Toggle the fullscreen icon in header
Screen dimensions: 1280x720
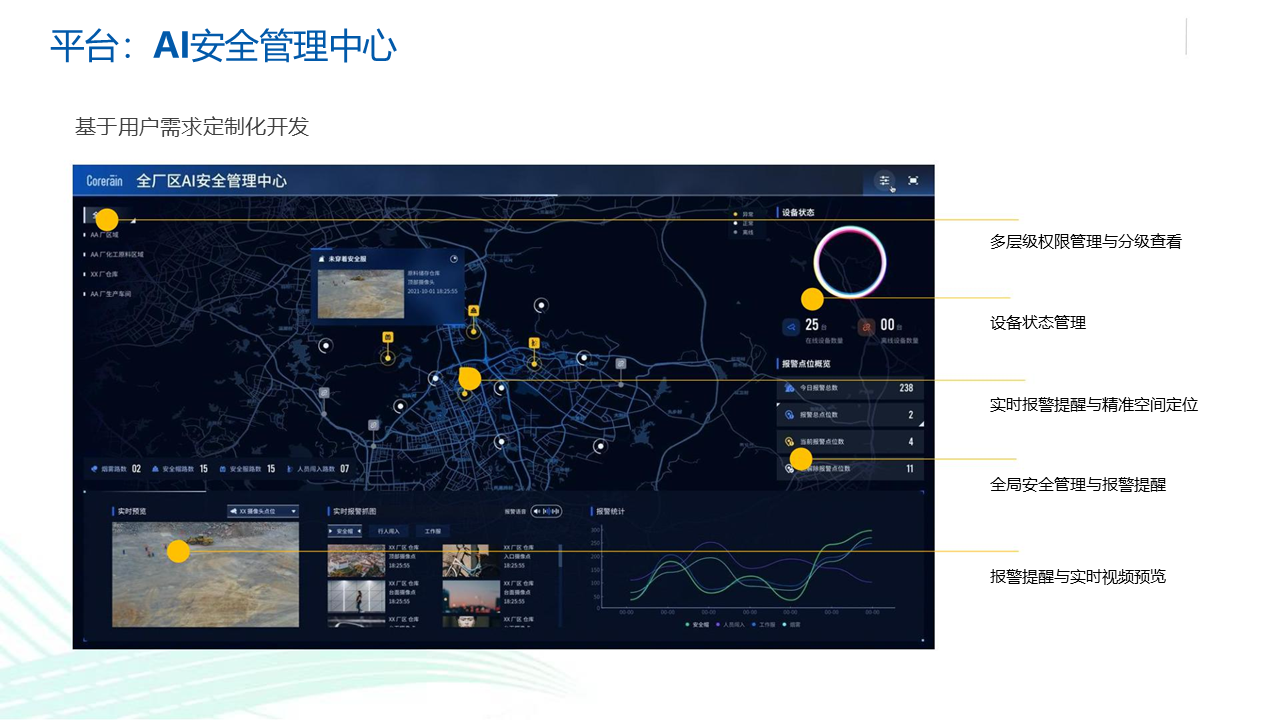coord(913,180)
